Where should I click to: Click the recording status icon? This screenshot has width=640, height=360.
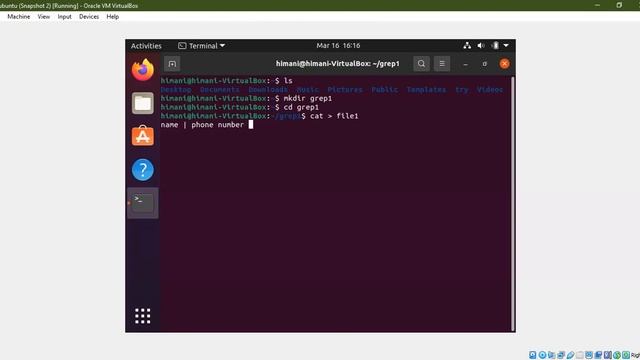click(598, 355)
